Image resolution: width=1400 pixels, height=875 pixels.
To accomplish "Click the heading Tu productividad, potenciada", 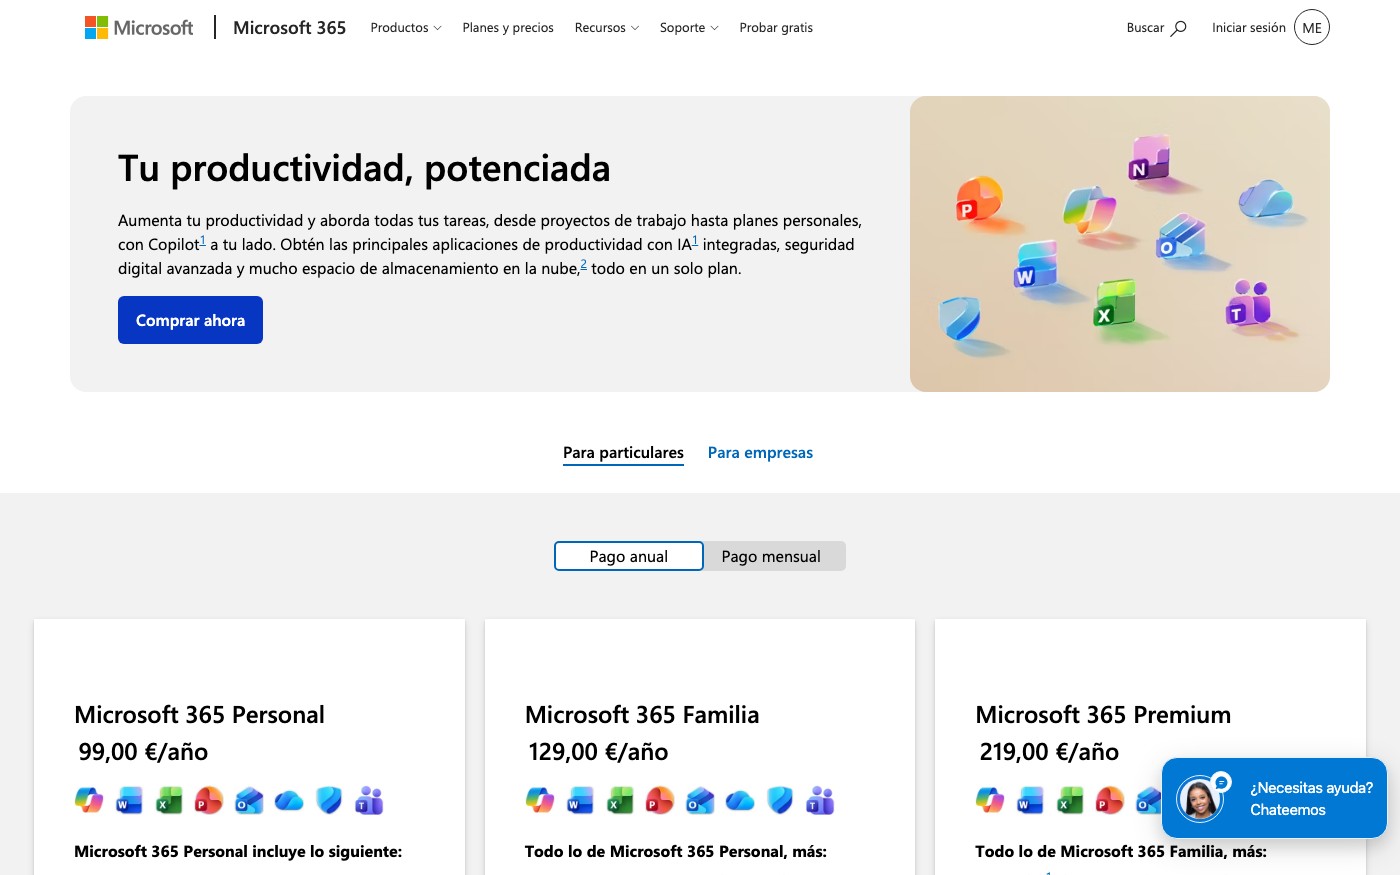I will pyautogui.click(x=364, y=168).
